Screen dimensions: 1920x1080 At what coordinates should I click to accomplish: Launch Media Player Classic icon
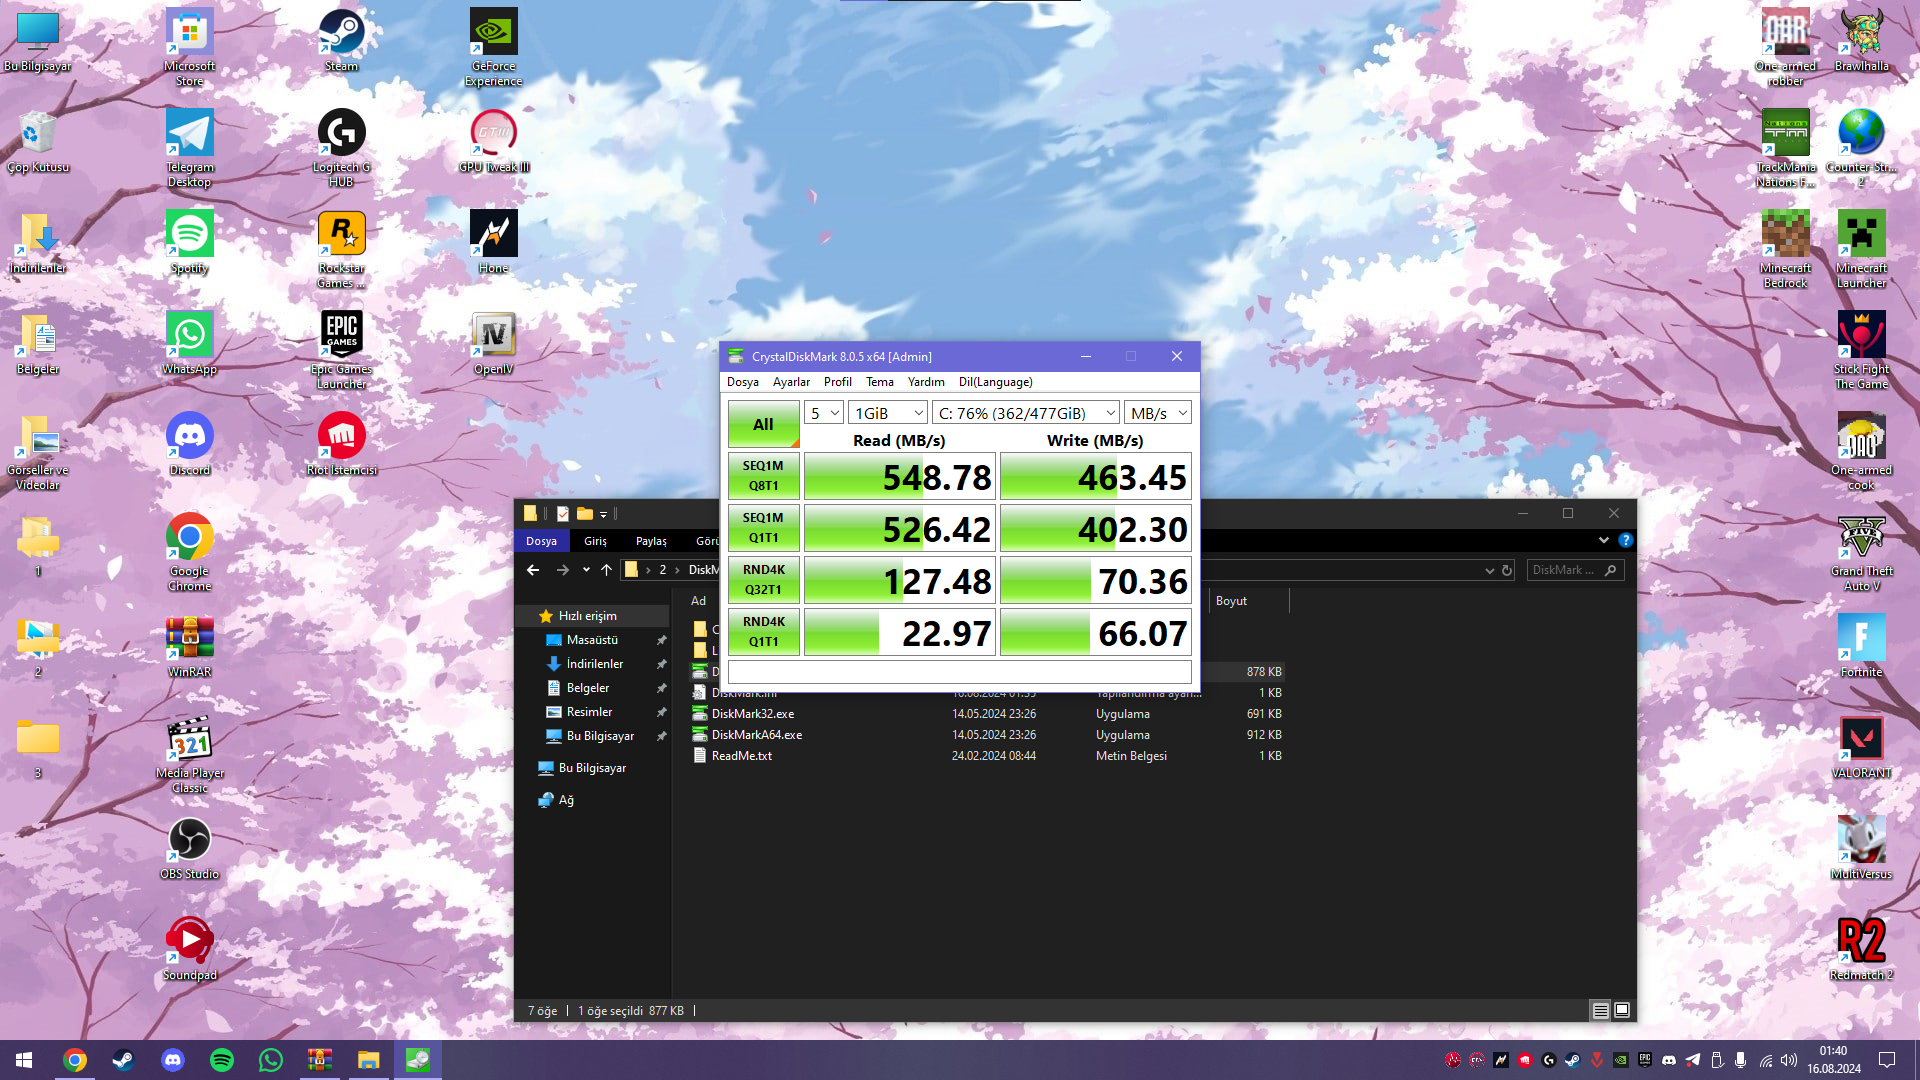189,754
